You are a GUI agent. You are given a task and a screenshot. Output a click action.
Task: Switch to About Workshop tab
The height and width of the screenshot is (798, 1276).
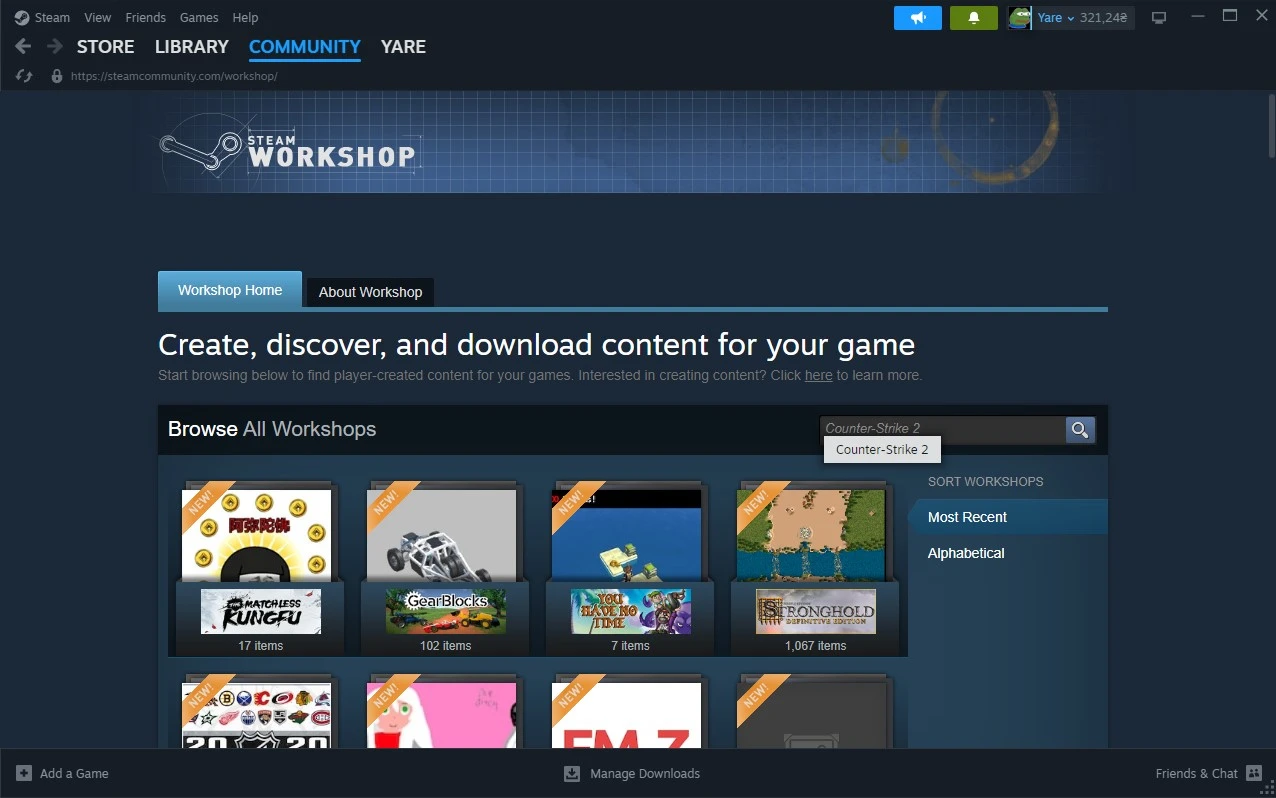(370, 292)
